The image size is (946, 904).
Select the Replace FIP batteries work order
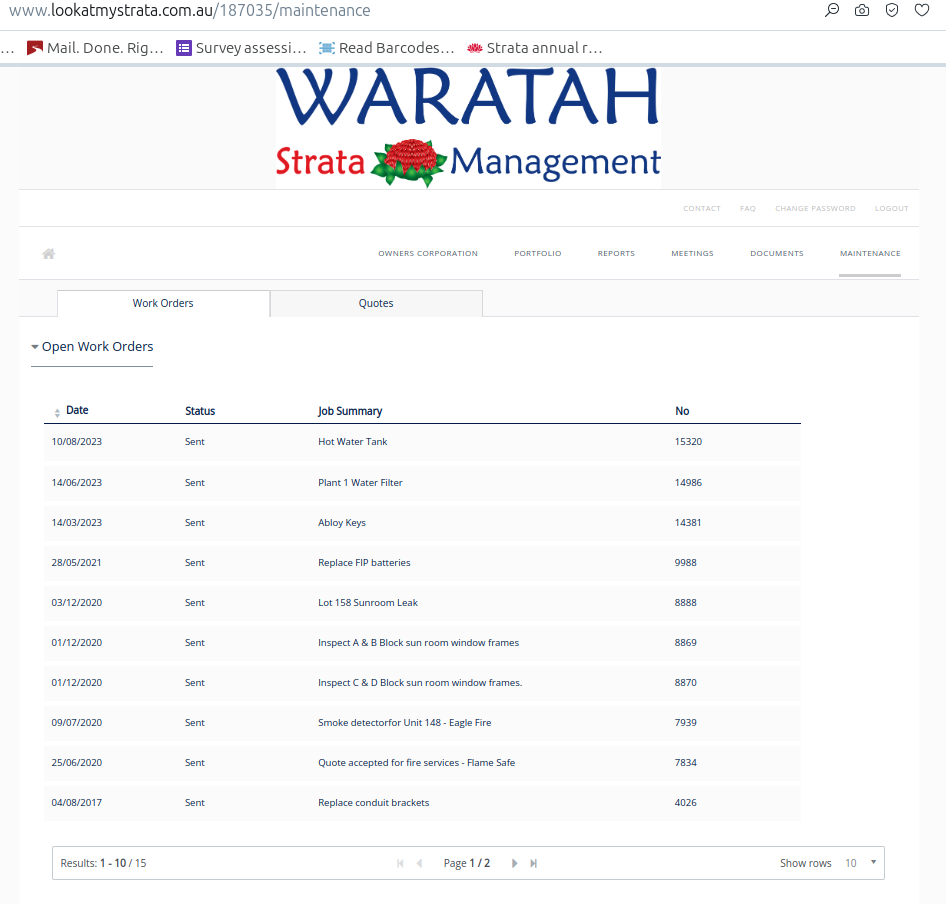click(x=422, y=562)
